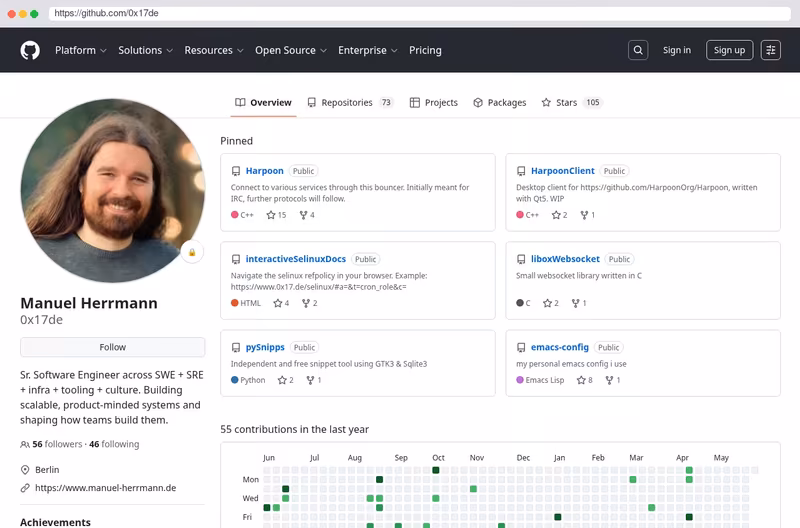Click the fork count on HarpoonClient
This screenshot has height=528, width=800.
(588, 215)
